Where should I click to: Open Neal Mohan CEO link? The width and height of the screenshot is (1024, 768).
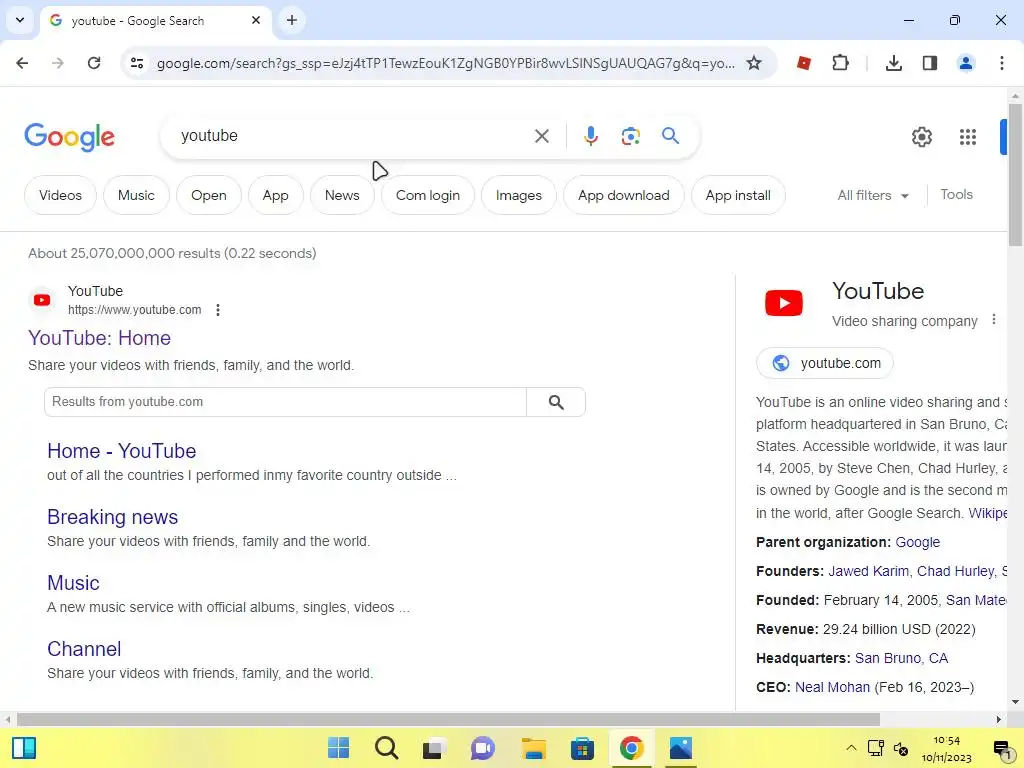click(832, 688)
